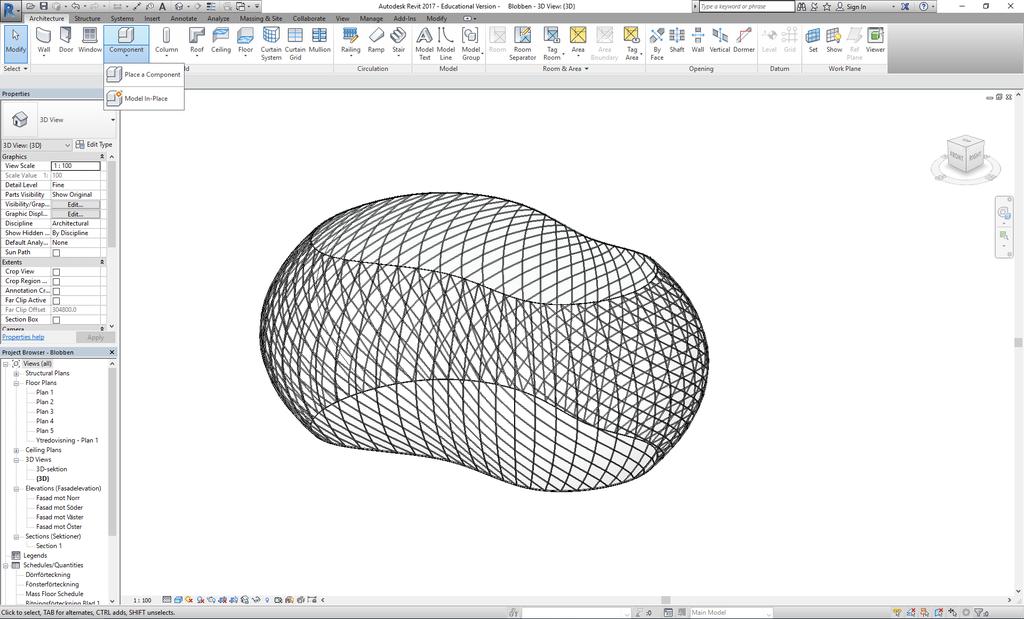Expand the Room & Area panel dropdown
The image size is (1024, 619).
pos(566,69)
